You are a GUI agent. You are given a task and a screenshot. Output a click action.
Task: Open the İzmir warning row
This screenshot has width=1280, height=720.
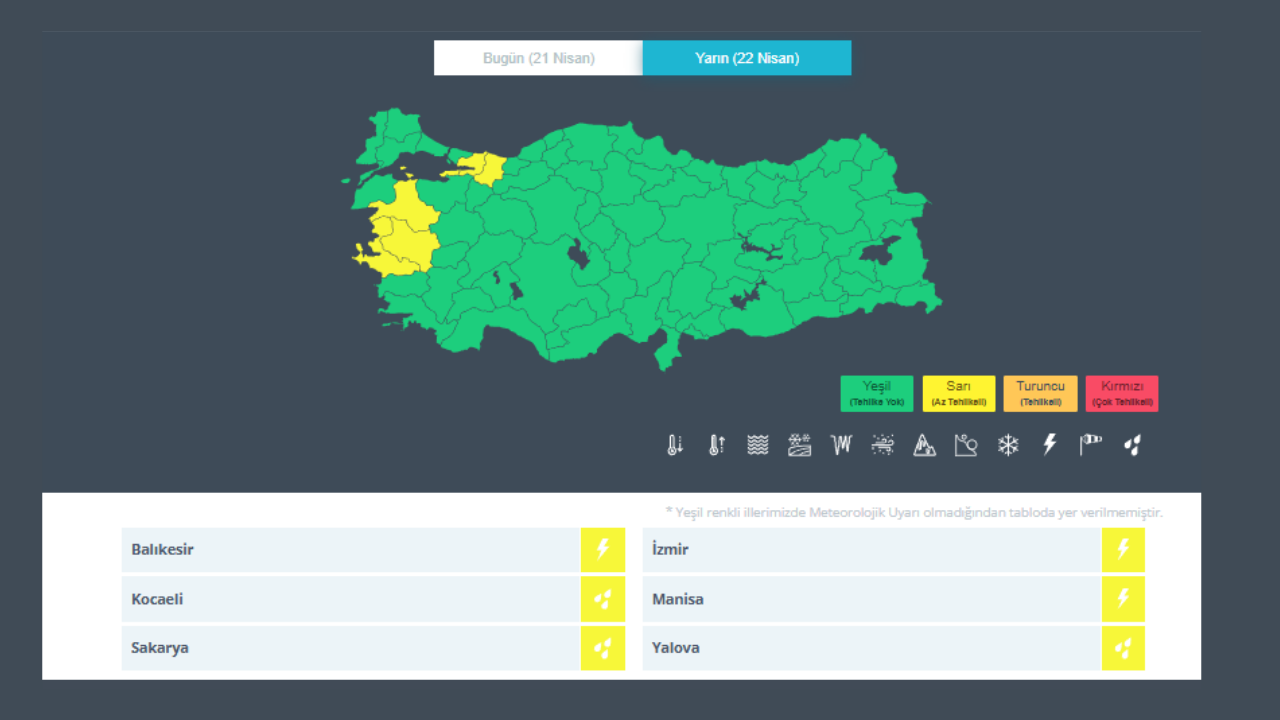870,549
